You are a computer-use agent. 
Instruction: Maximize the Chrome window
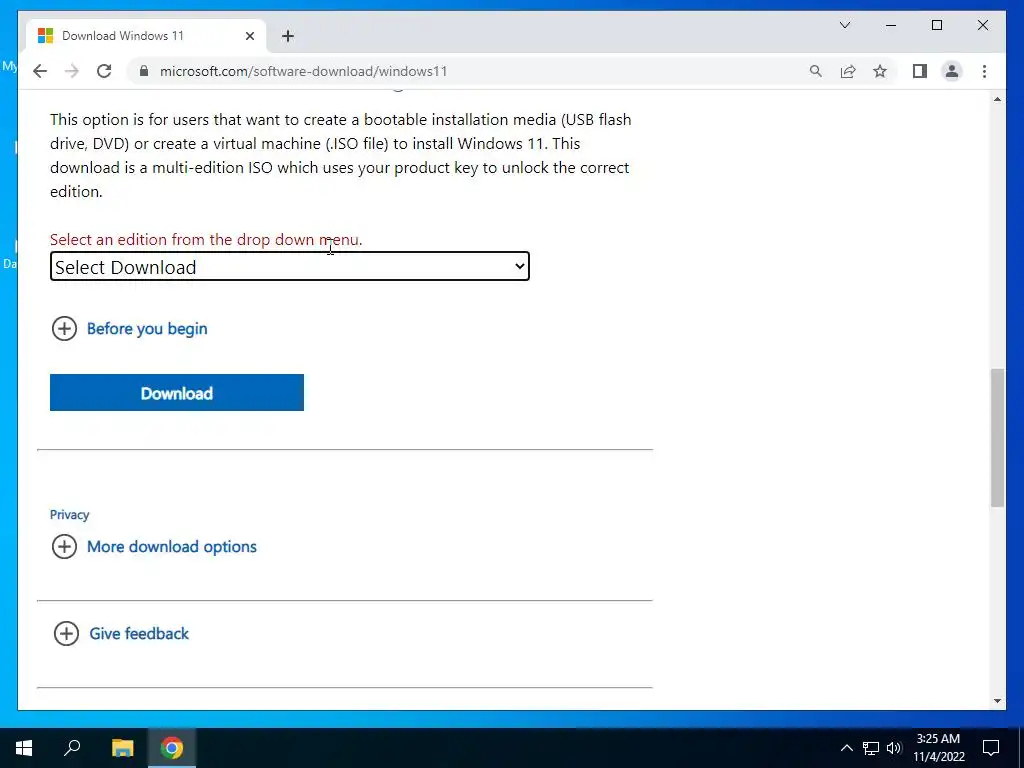936,25
